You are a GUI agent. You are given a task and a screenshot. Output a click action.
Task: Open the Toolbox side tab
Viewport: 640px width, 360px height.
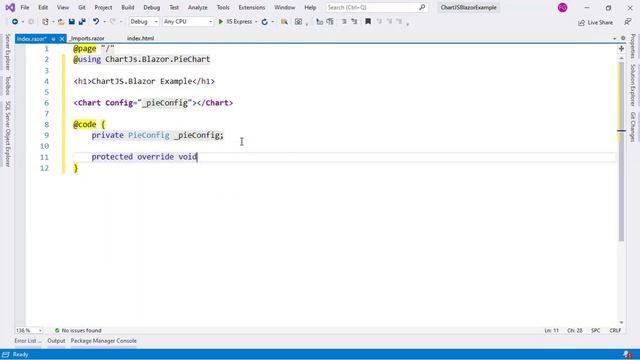[7, 85]
